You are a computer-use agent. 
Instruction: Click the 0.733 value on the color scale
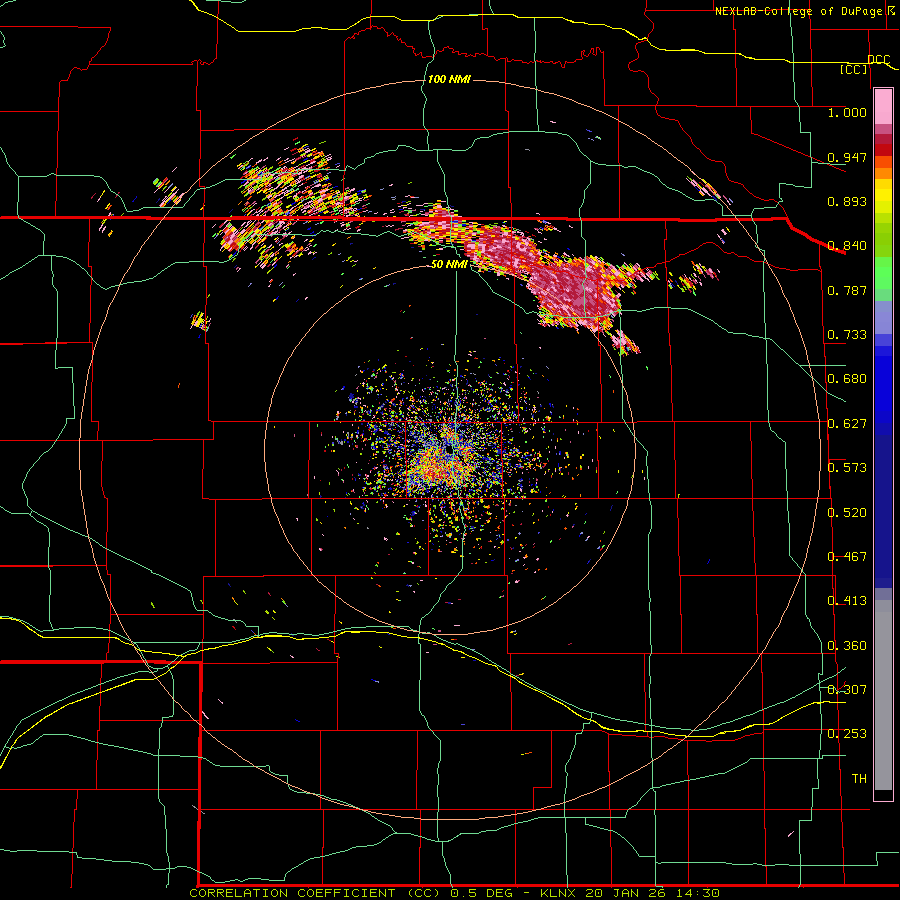tap(847, 335)
